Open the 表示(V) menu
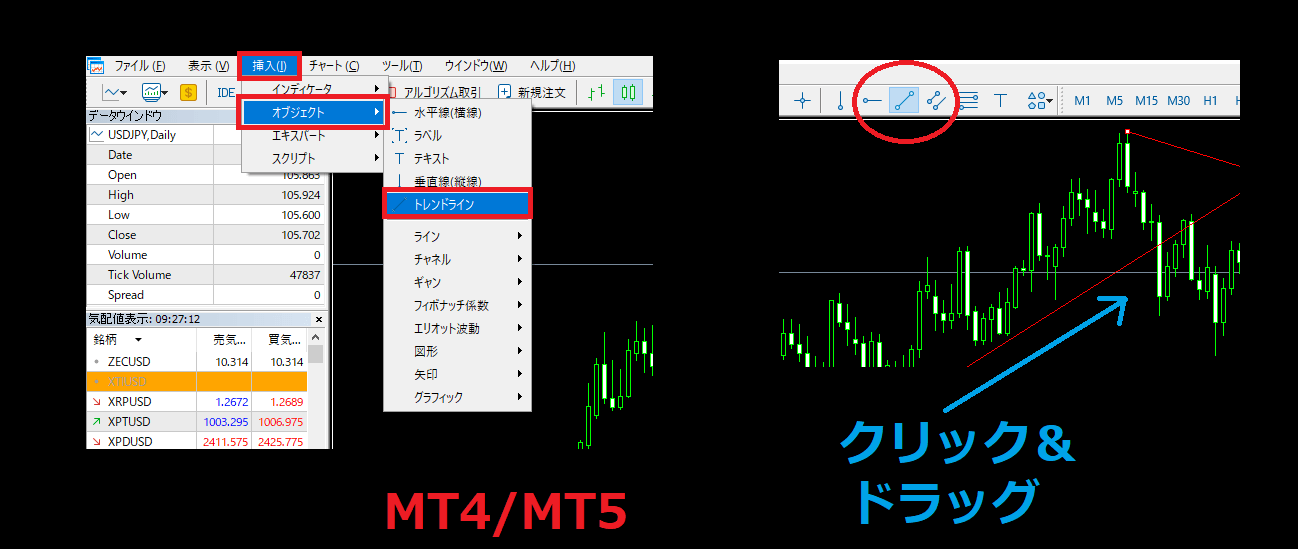 tap(208, 66)
